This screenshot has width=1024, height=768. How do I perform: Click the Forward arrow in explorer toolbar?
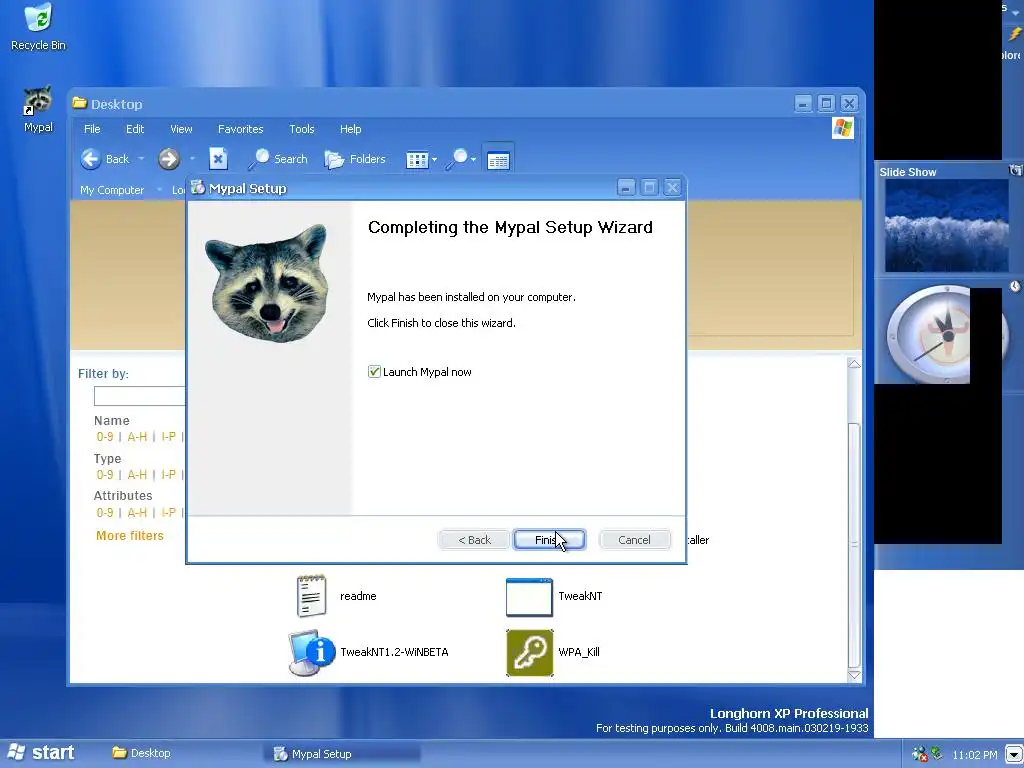point(168,159)
